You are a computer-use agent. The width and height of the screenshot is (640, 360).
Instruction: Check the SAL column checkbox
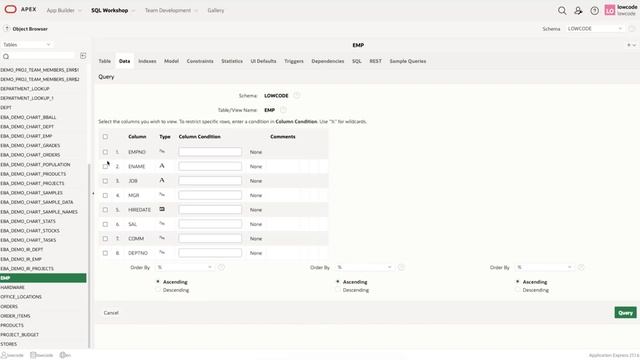(x=105, y=224)
